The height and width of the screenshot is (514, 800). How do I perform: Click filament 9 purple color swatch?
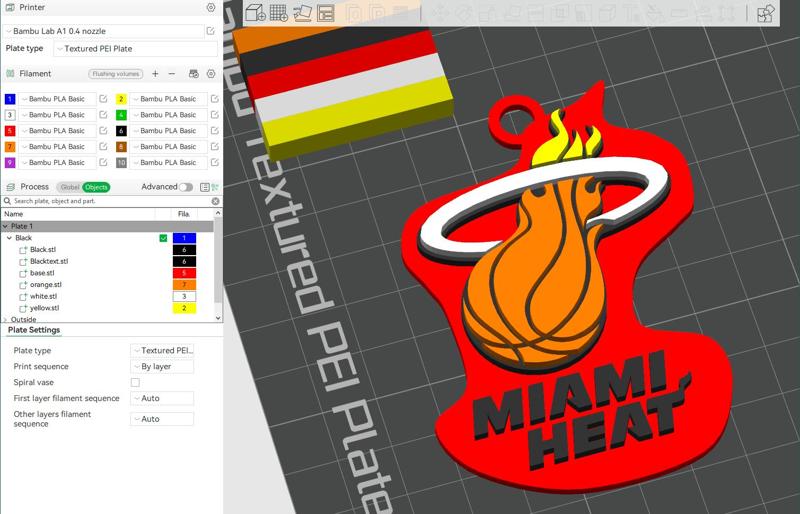[10, 162]
